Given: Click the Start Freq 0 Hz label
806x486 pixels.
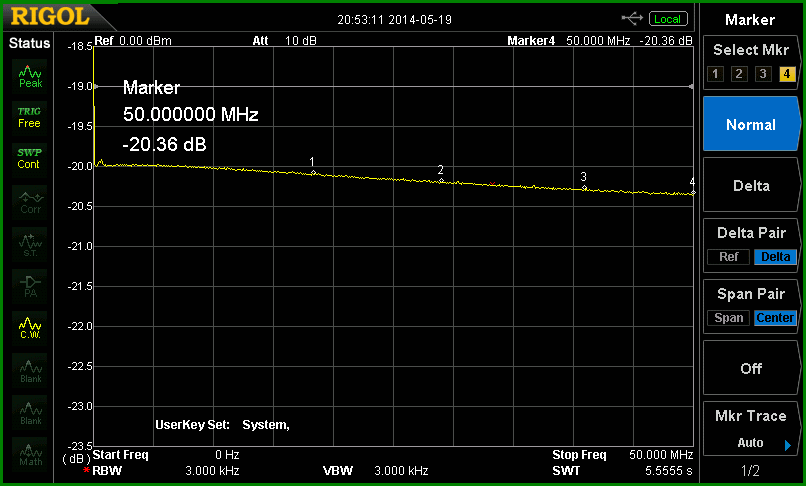Looking at the screenshot, I should tap(166, 455).
